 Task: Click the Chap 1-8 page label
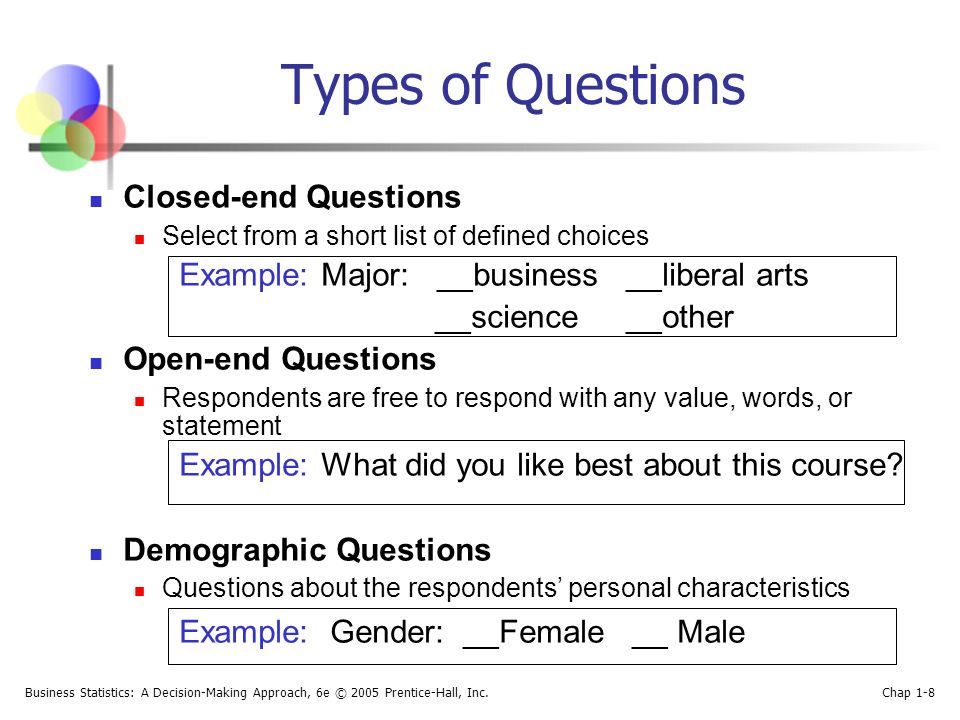pos(908,692)
